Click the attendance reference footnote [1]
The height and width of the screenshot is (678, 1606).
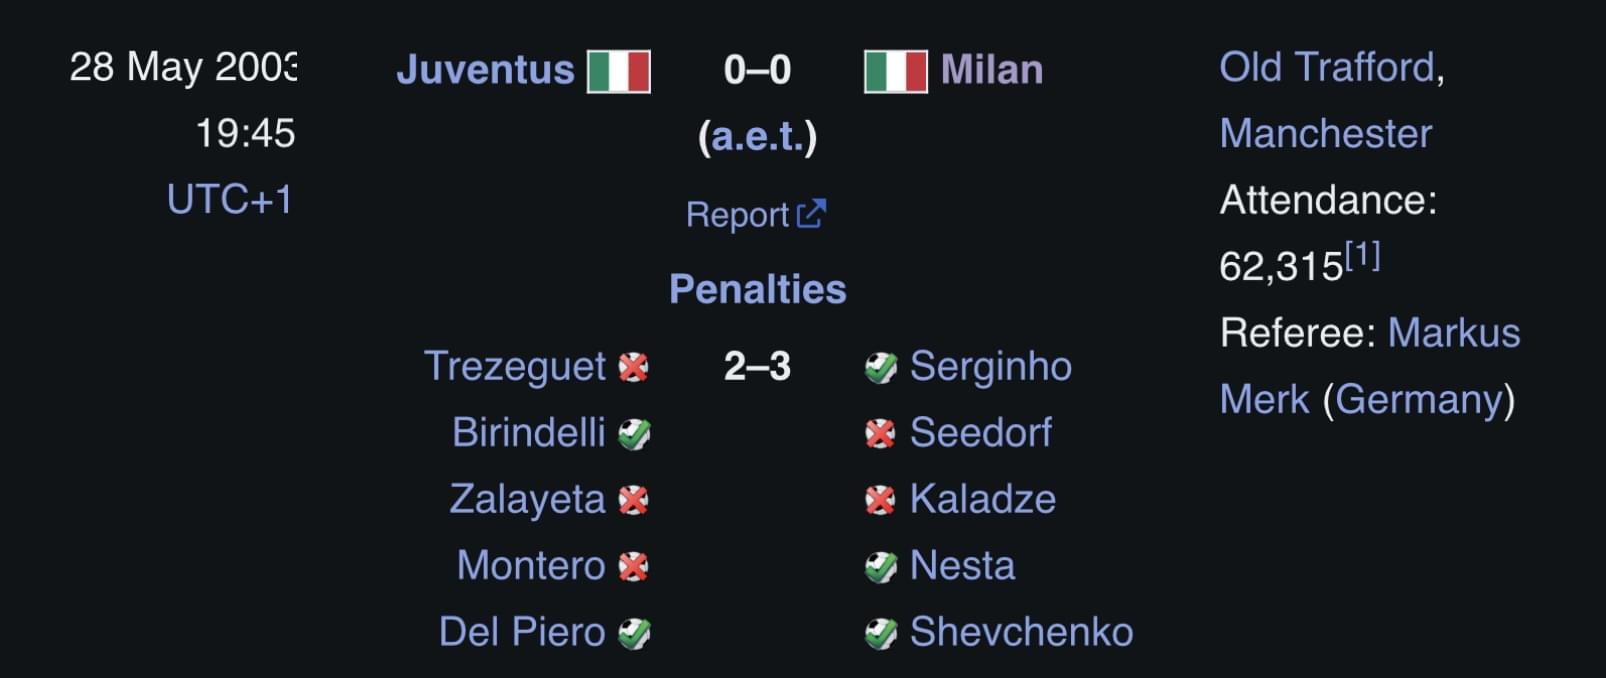(1362, 256)
